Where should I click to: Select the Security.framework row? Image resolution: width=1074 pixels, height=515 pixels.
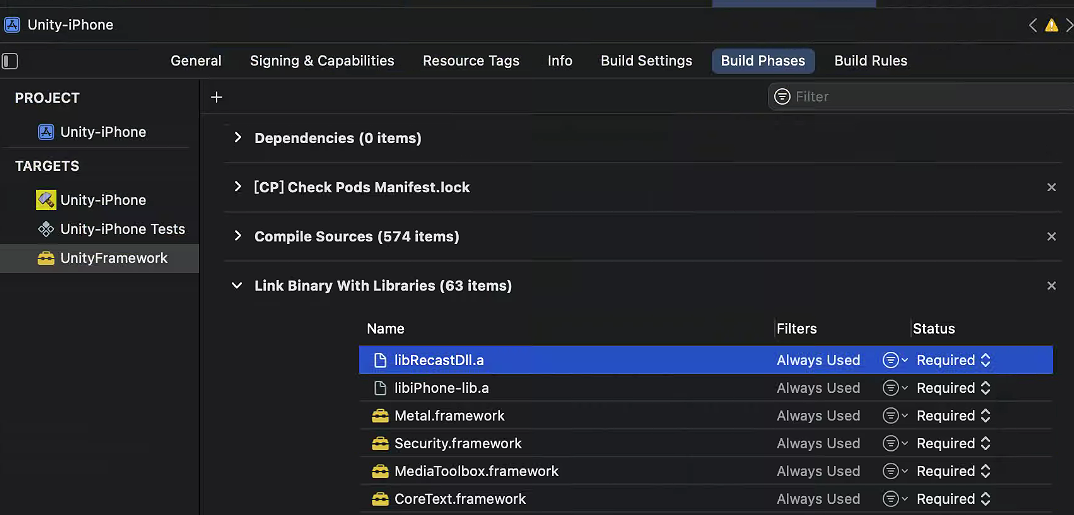[705, 443]
